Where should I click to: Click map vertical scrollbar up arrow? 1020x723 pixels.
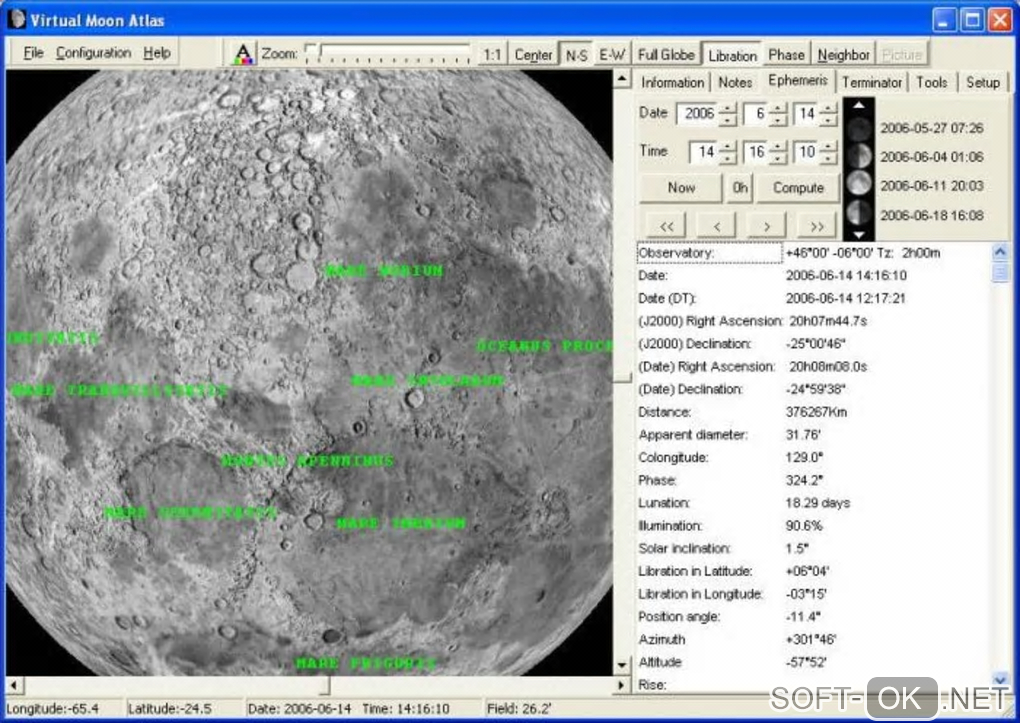[622, 79]
